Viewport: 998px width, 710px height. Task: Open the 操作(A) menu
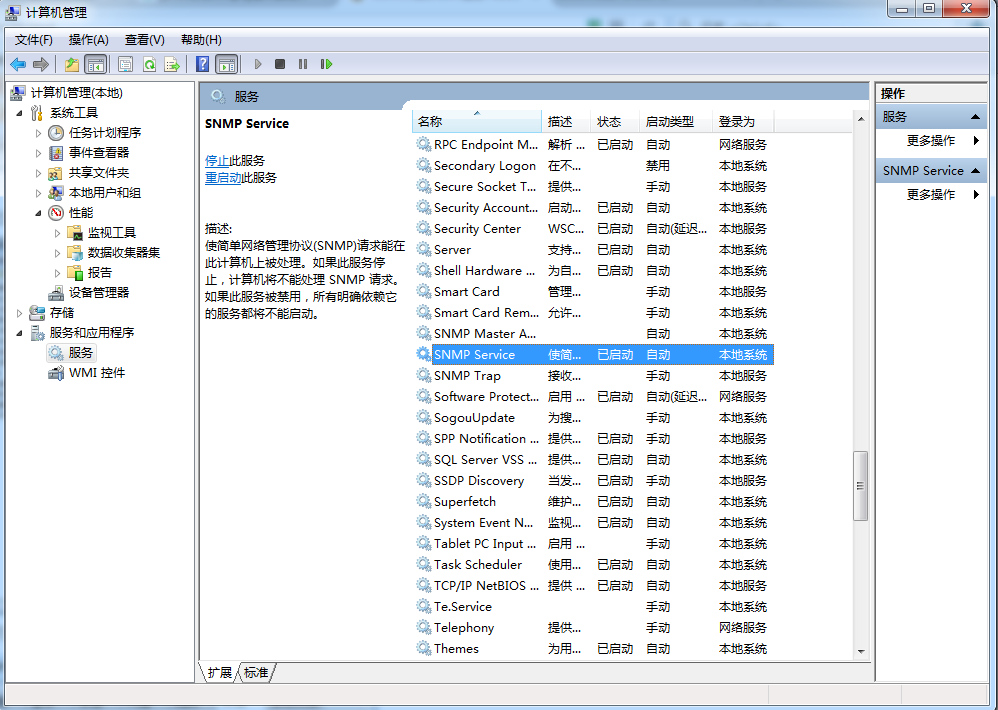pyautogui.click(x=88, y=40)
